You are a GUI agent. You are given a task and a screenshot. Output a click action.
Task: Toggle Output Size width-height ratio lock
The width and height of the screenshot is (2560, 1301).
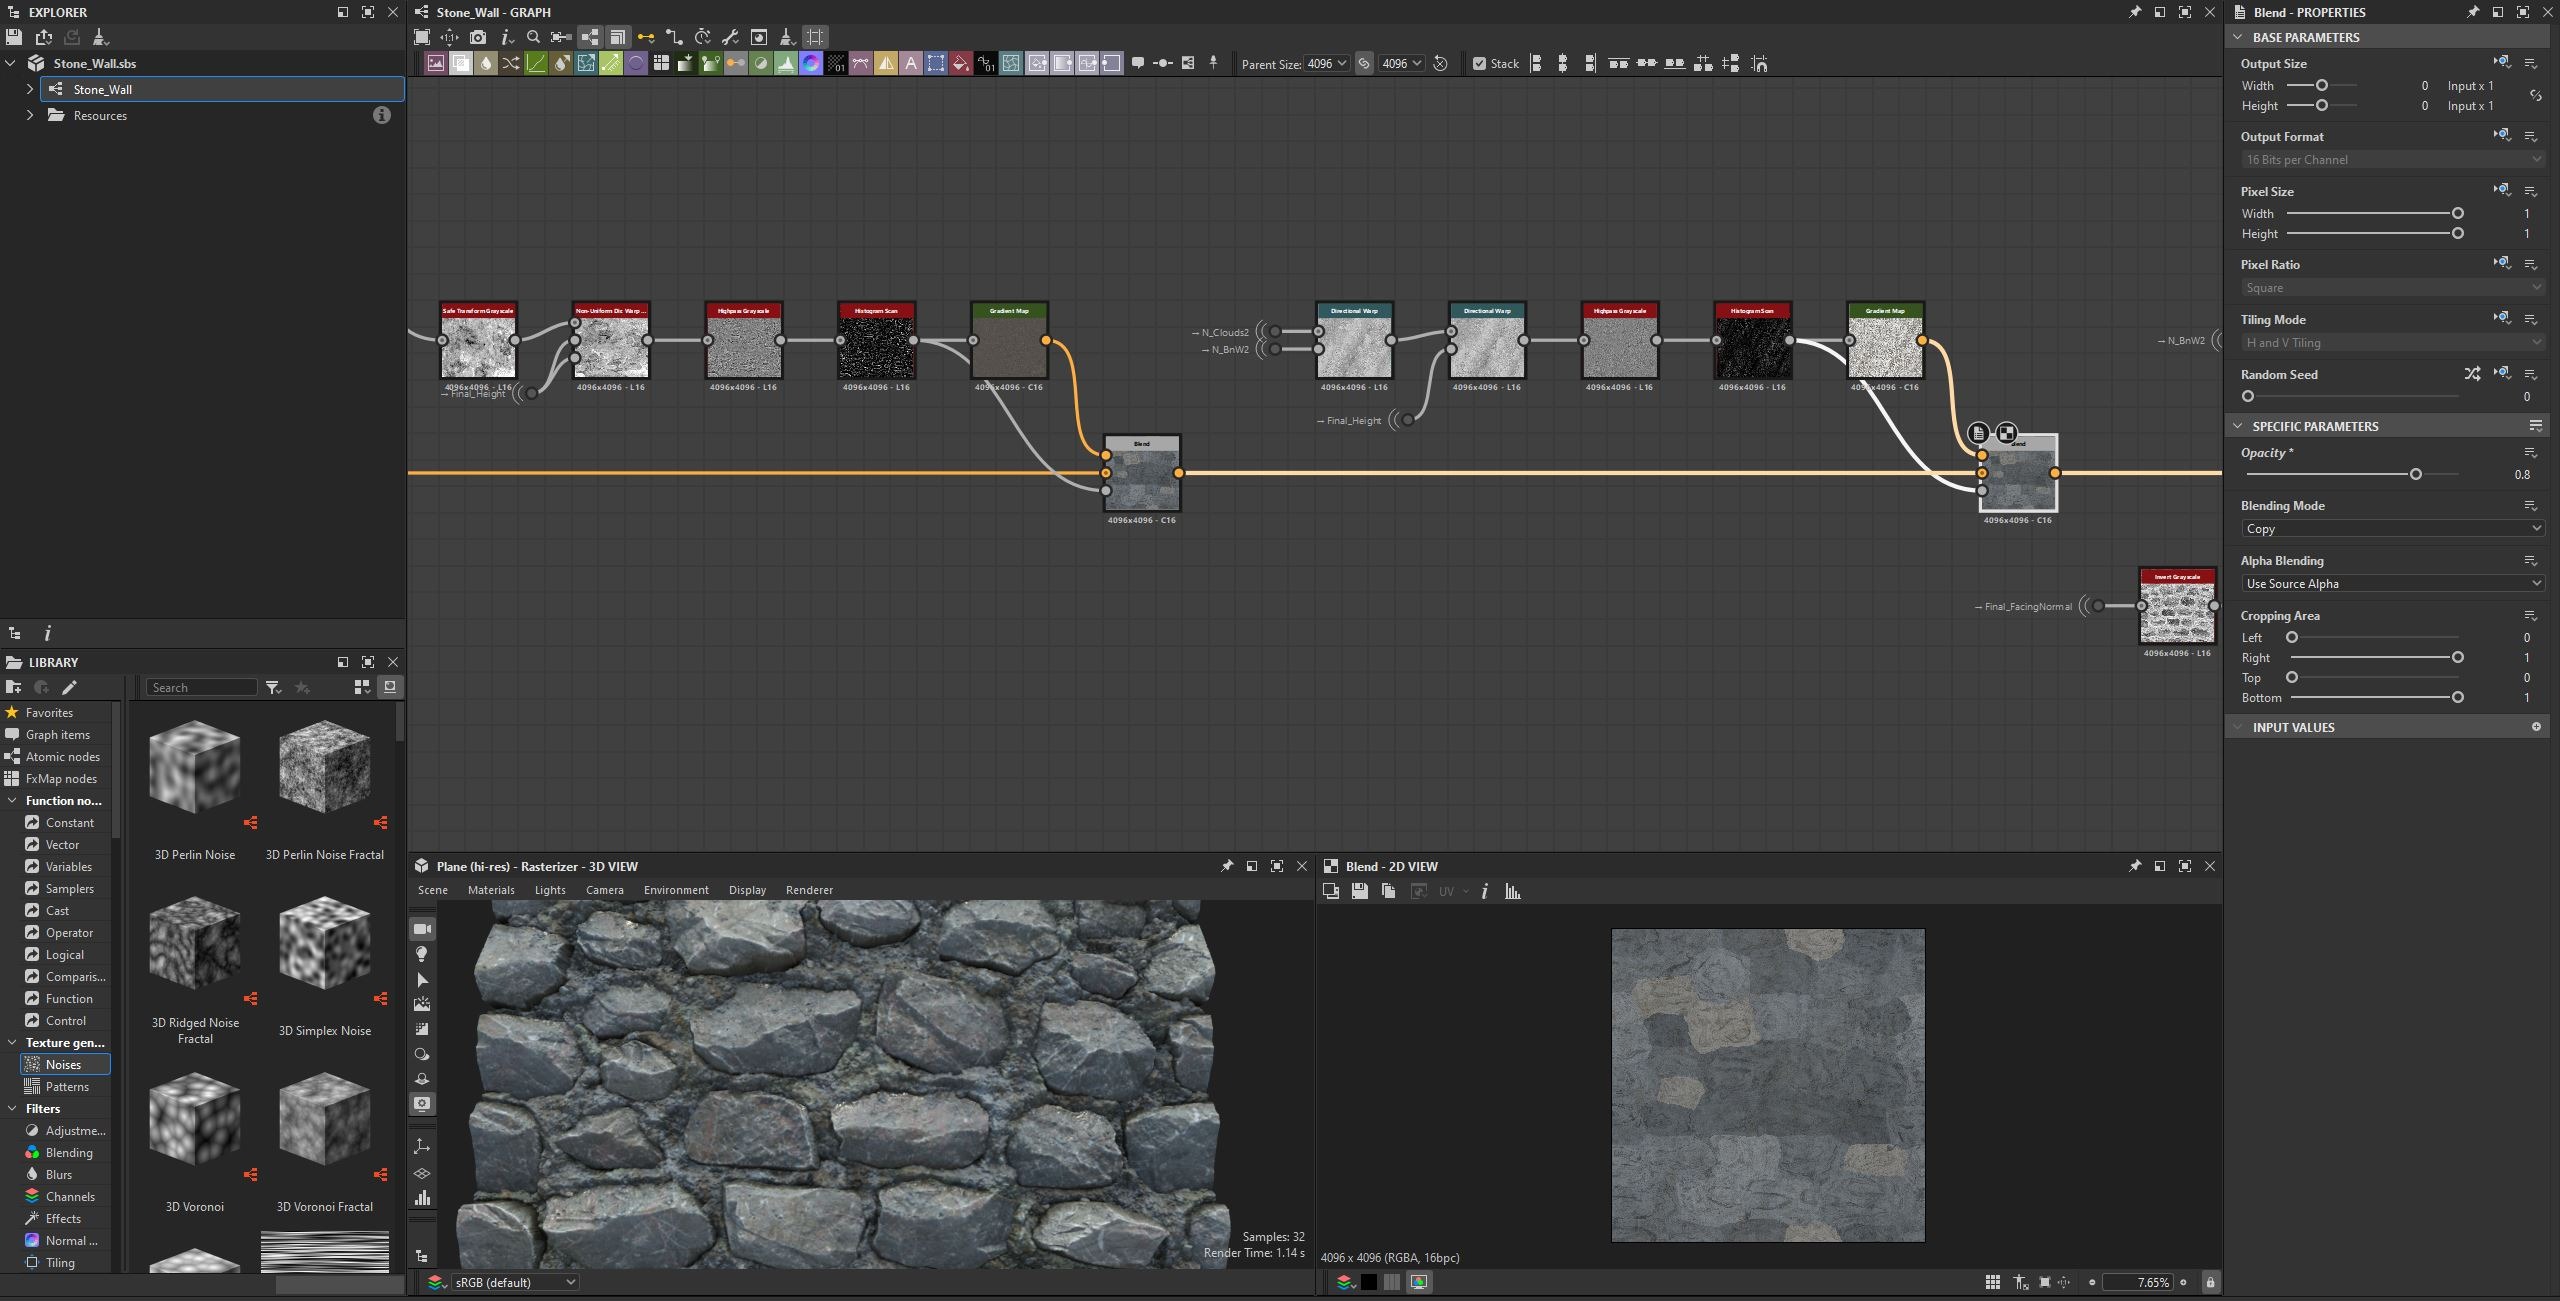click(x=2536, y=95)
